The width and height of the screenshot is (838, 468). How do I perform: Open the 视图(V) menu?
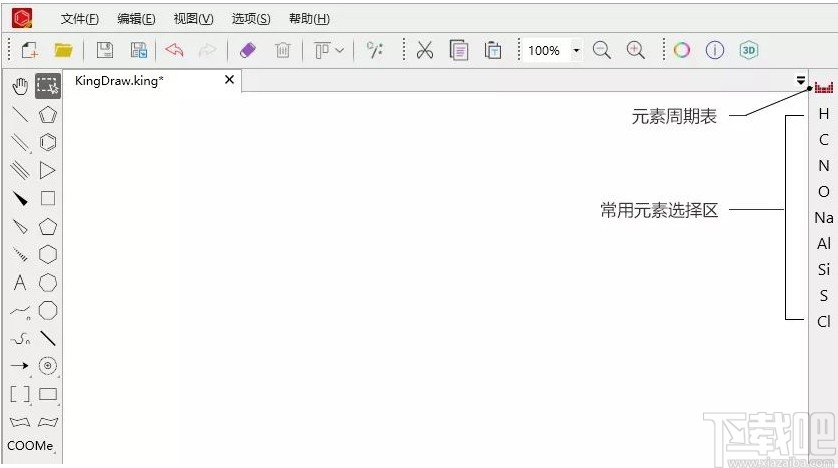click(193, 19)
